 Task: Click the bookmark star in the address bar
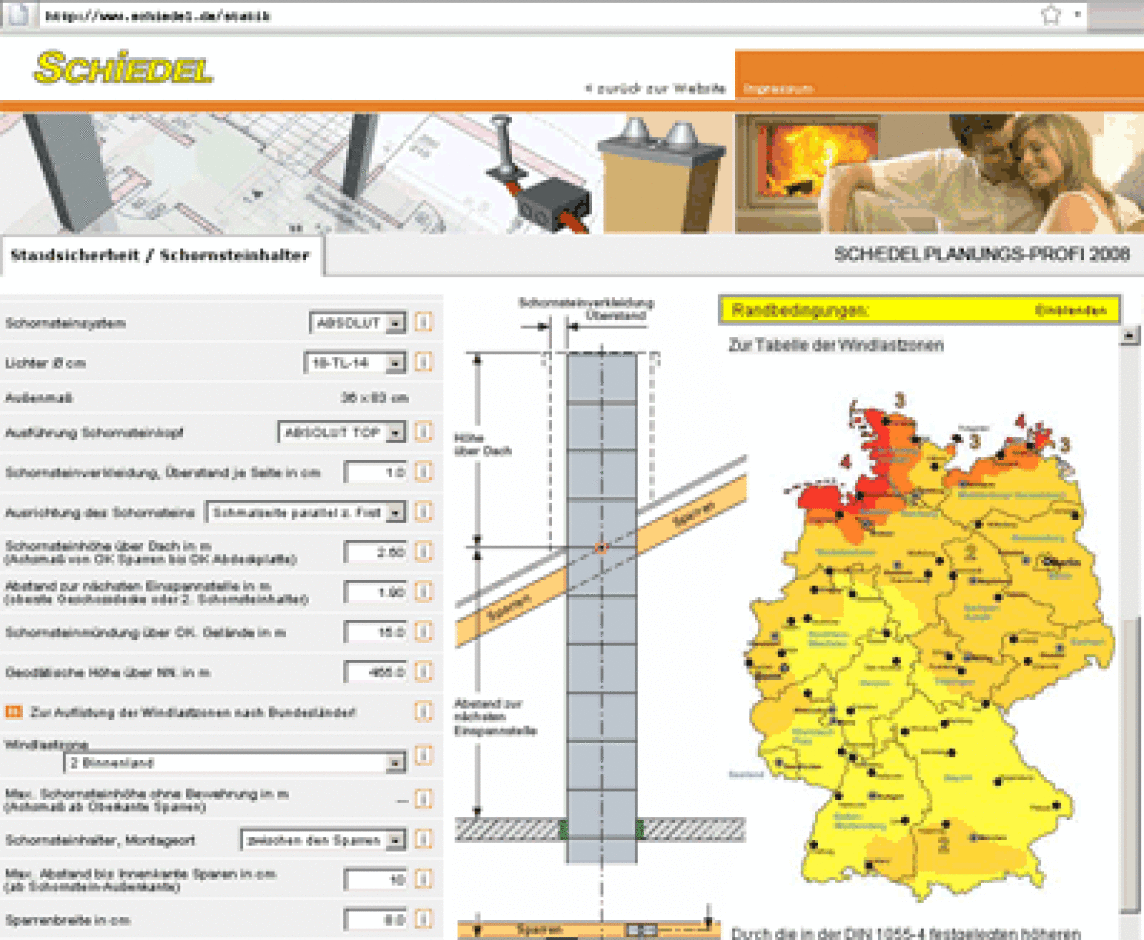tap(1051, 15)
